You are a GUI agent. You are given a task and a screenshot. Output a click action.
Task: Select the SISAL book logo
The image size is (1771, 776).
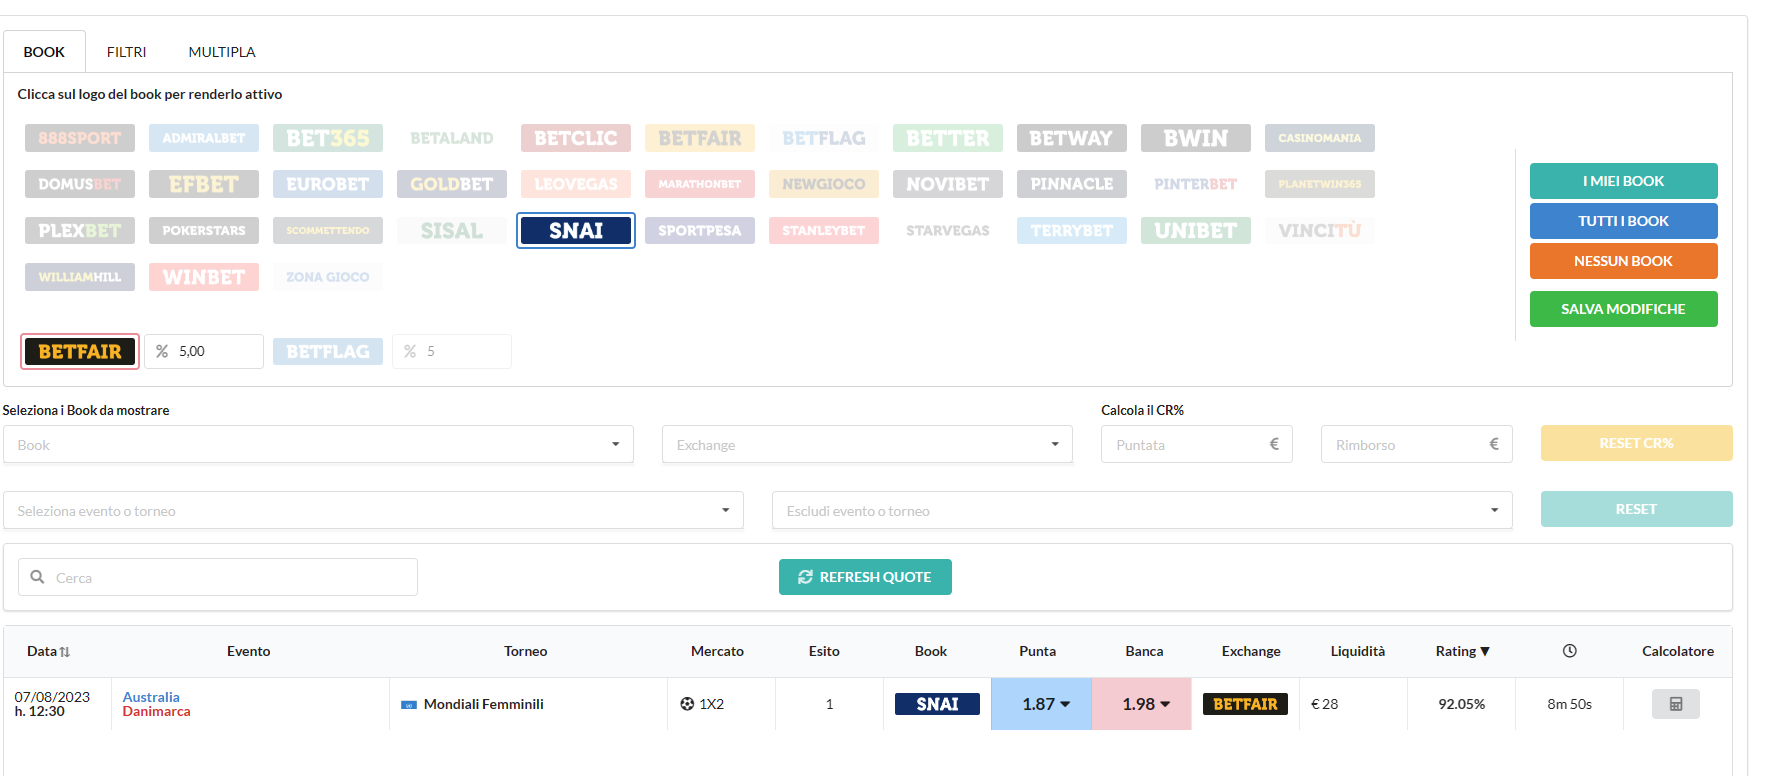pyautogui.click(x=452, y=231)
